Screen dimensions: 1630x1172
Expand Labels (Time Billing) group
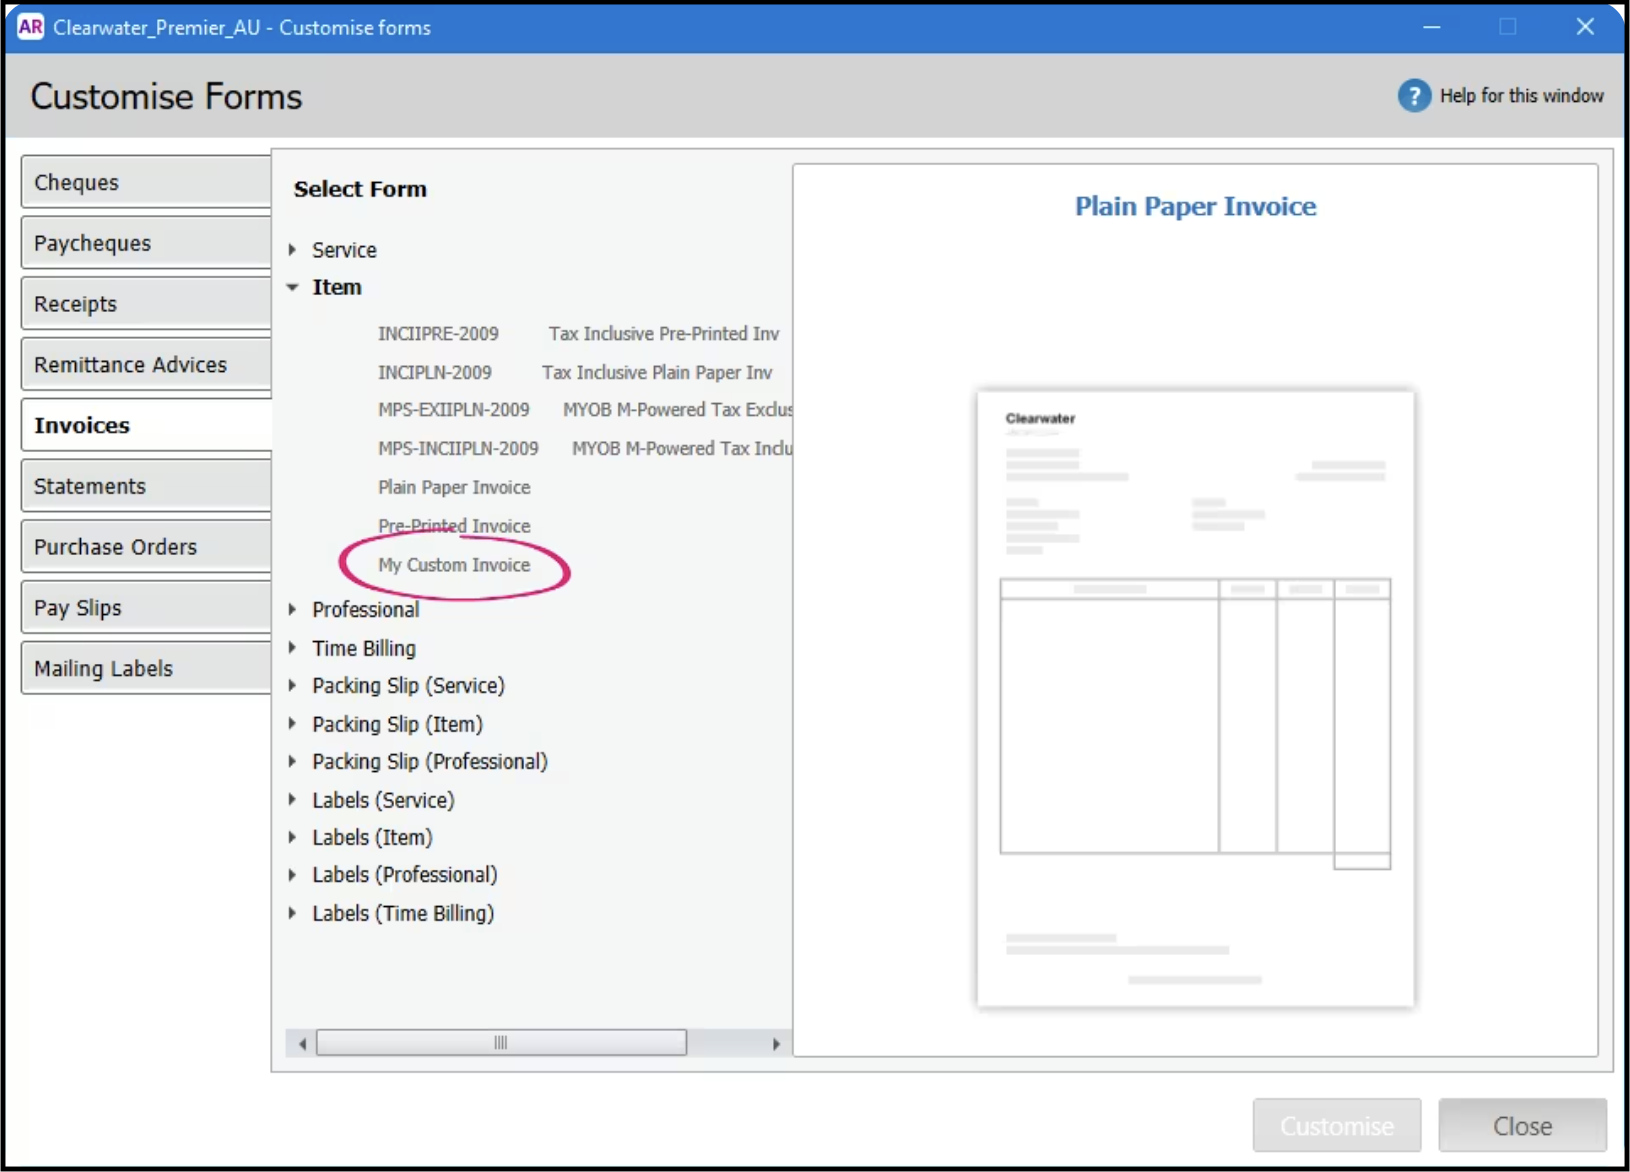[292, 913]
